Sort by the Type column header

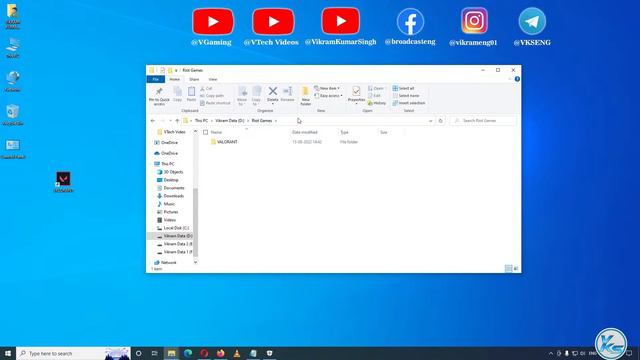[344, 132]
